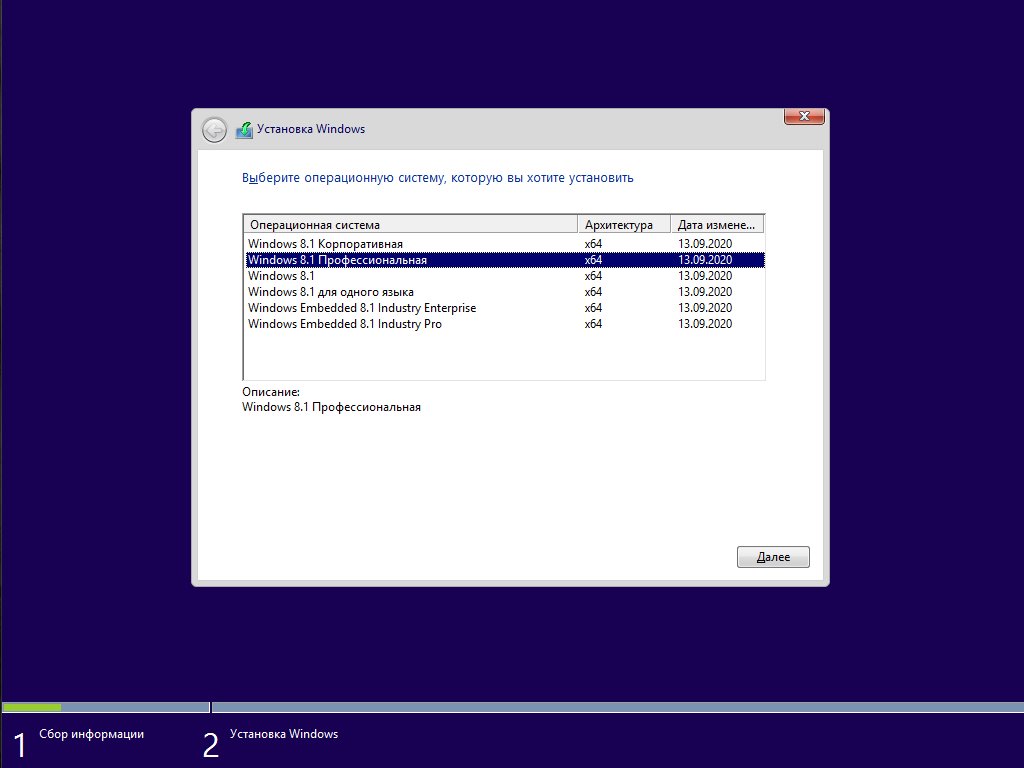The height and width of the screenshot is (768, 1024).
Task: Click x64 architecture of Корпоративная row
Action: coord(593,244)
